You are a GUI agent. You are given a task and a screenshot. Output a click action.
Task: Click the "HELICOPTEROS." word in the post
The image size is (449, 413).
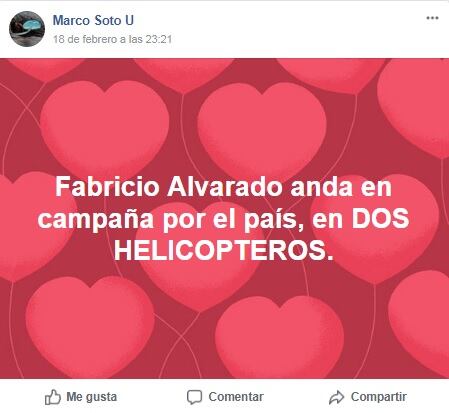pos(224,251)
